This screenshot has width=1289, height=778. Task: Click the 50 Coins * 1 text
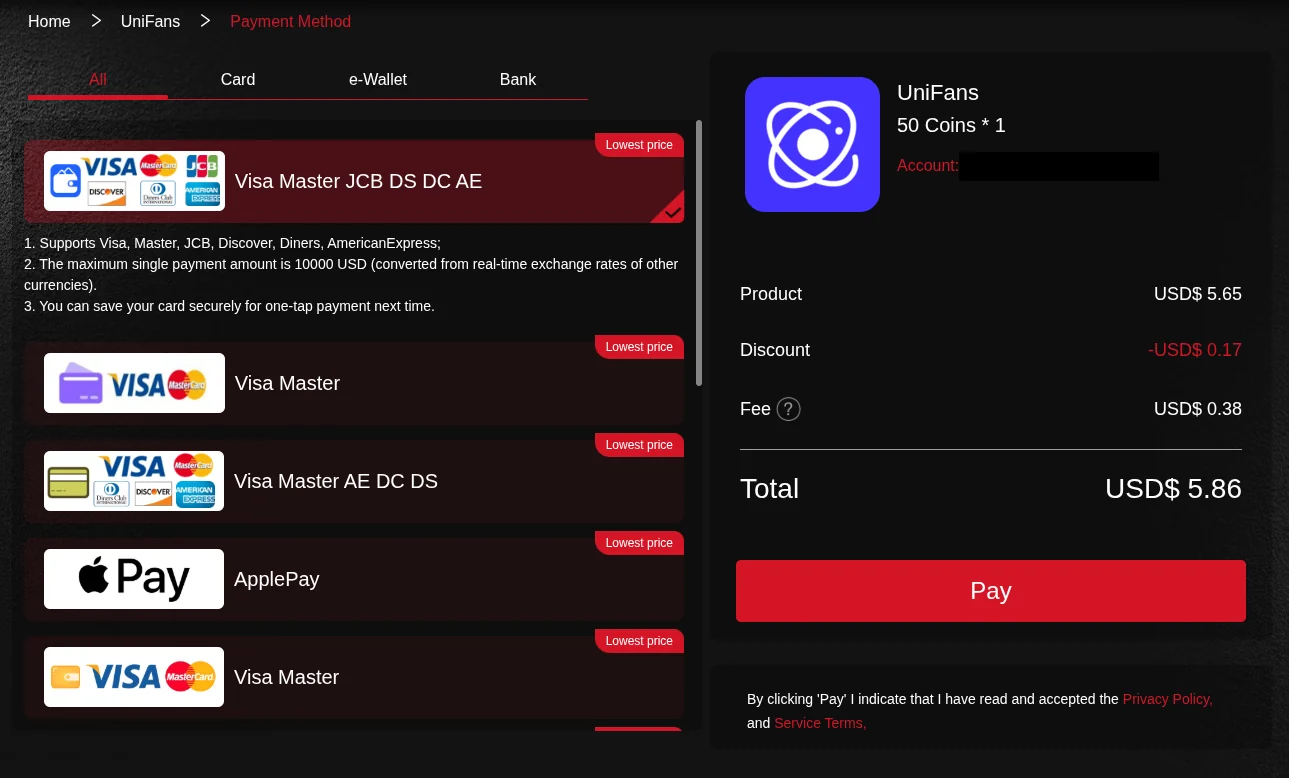click(x=951, y=125)
